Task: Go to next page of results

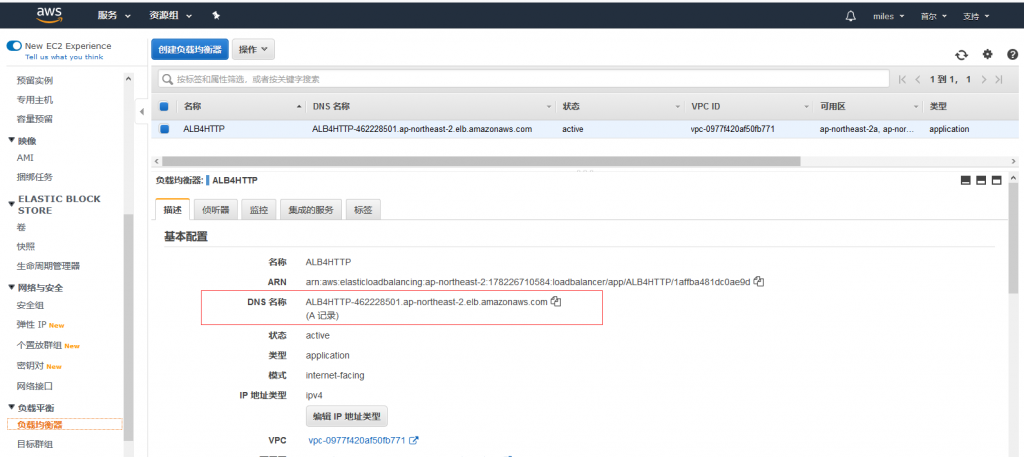Action: [x=984, y=80]
